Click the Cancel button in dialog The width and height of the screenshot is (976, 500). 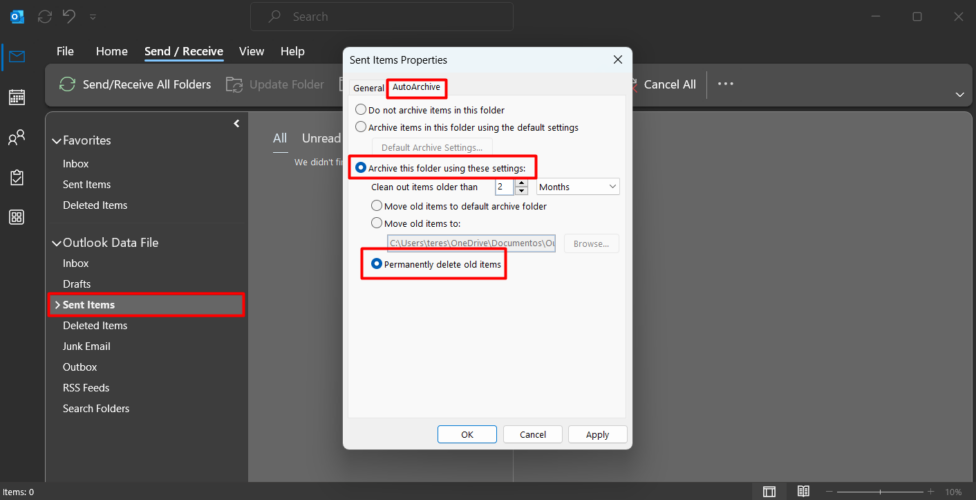(533, 435)
